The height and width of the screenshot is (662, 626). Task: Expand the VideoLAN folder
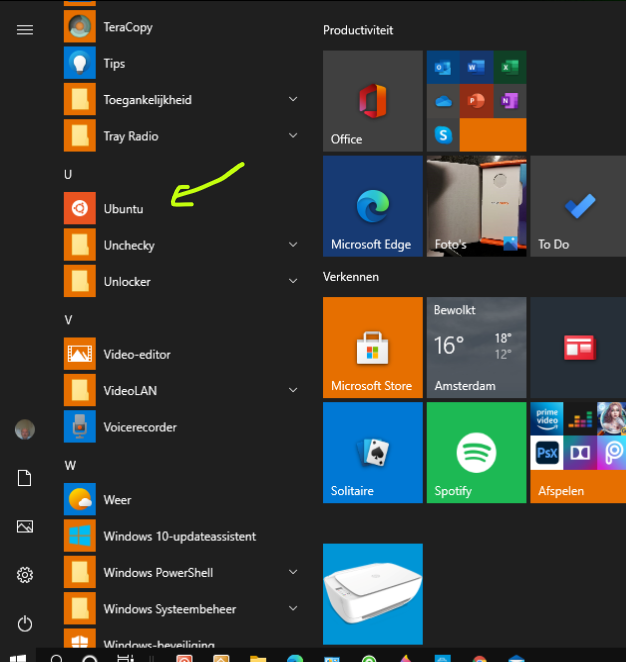293,391
